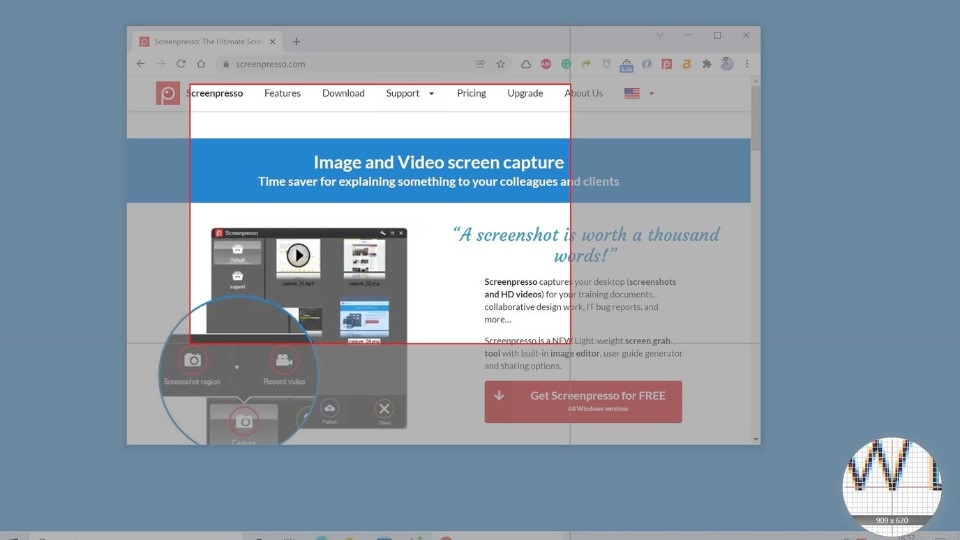
Task: Go back using the browser back arrow
Action: point(141,64)
